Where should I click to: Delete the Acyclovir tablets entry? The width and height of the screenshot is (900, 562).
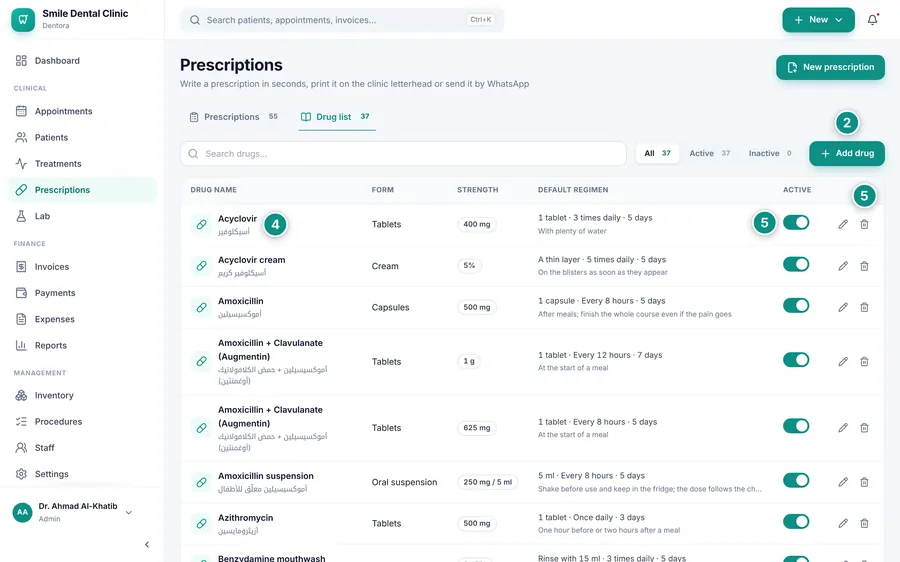point(864,224)
